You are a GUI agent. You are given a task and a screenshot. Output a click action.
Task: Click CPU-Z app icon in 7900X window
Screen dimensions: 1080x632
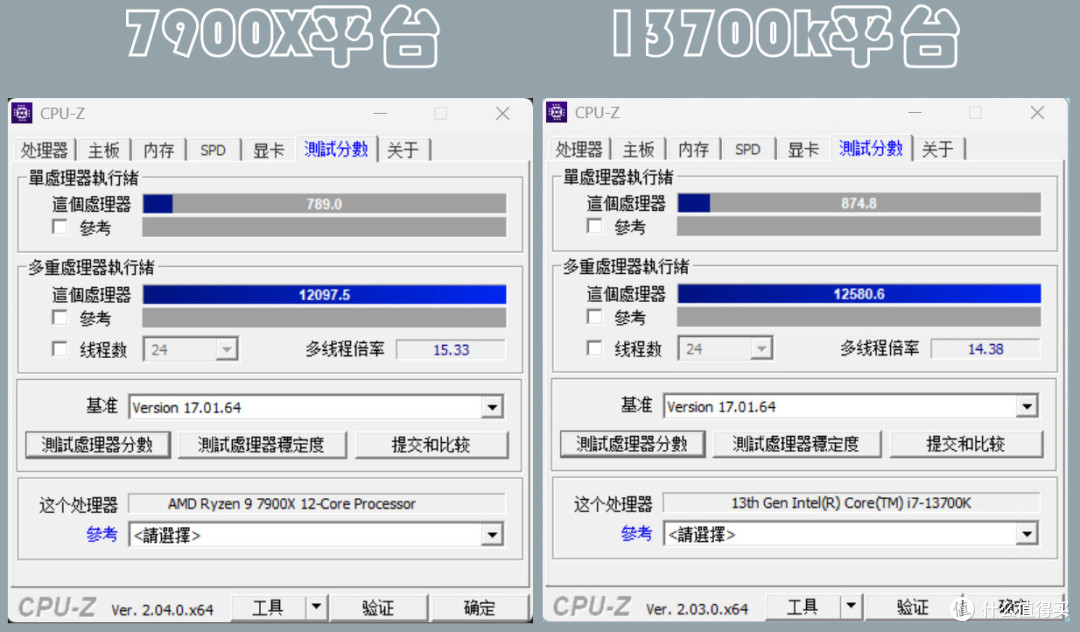click(x=22, y=113)
